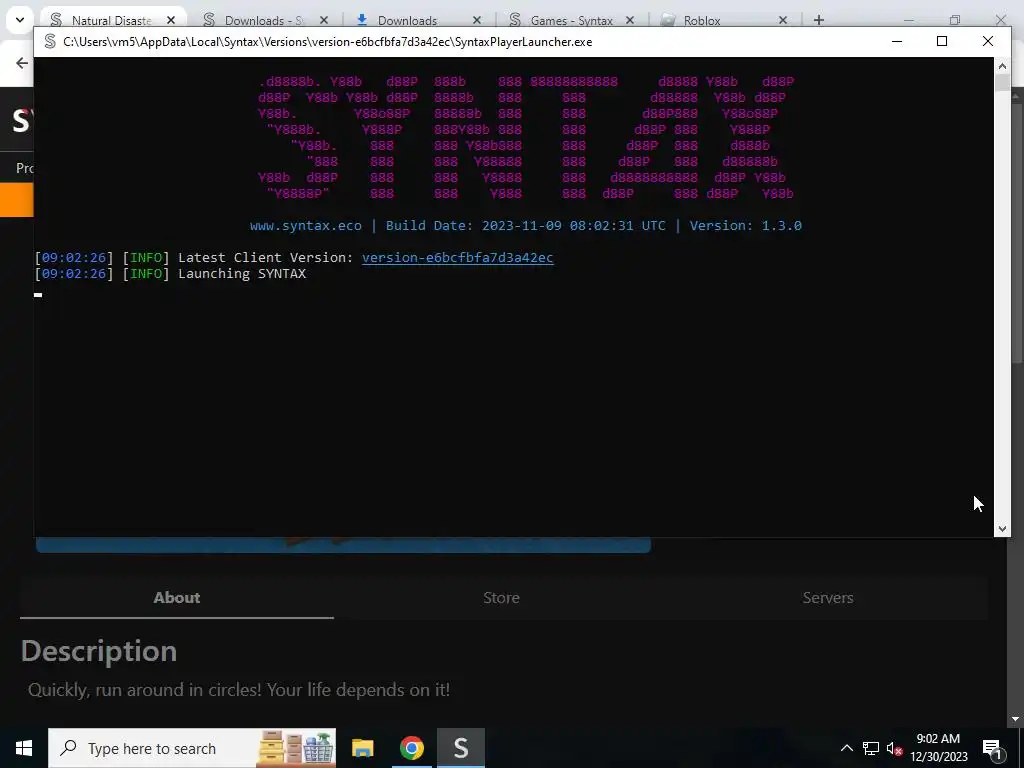This screenshot has width=1024, height=768.
Task: Select the About tab on game page
Action: [x=177, y=598]
